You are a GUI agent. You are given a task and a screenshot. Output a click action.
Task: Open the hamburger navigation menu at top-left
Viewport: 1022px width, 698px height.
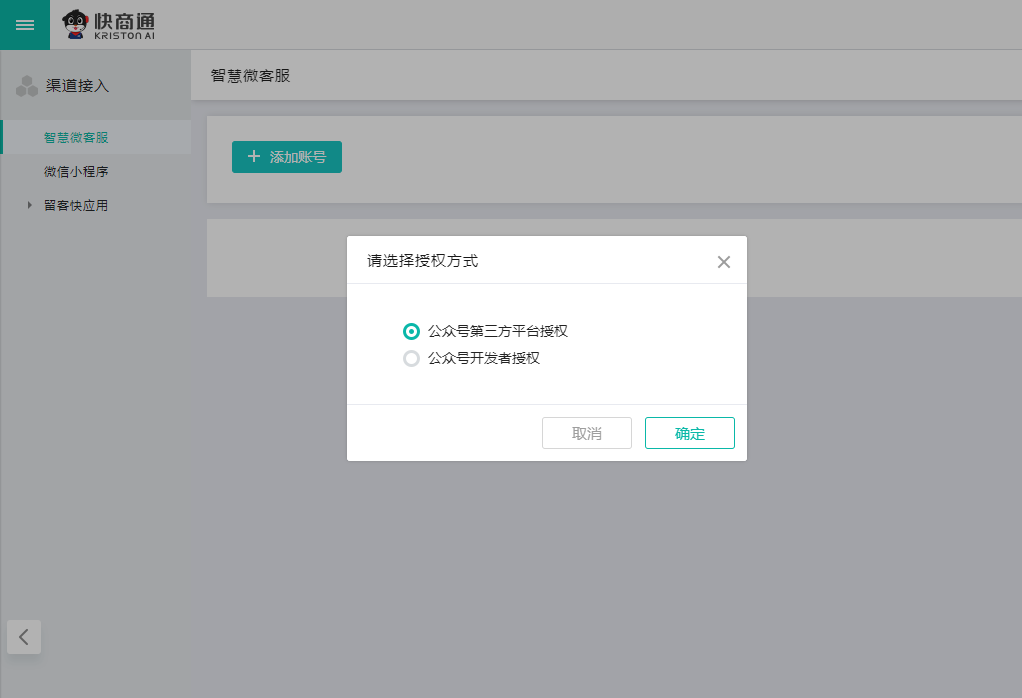(x=24, y=24)
